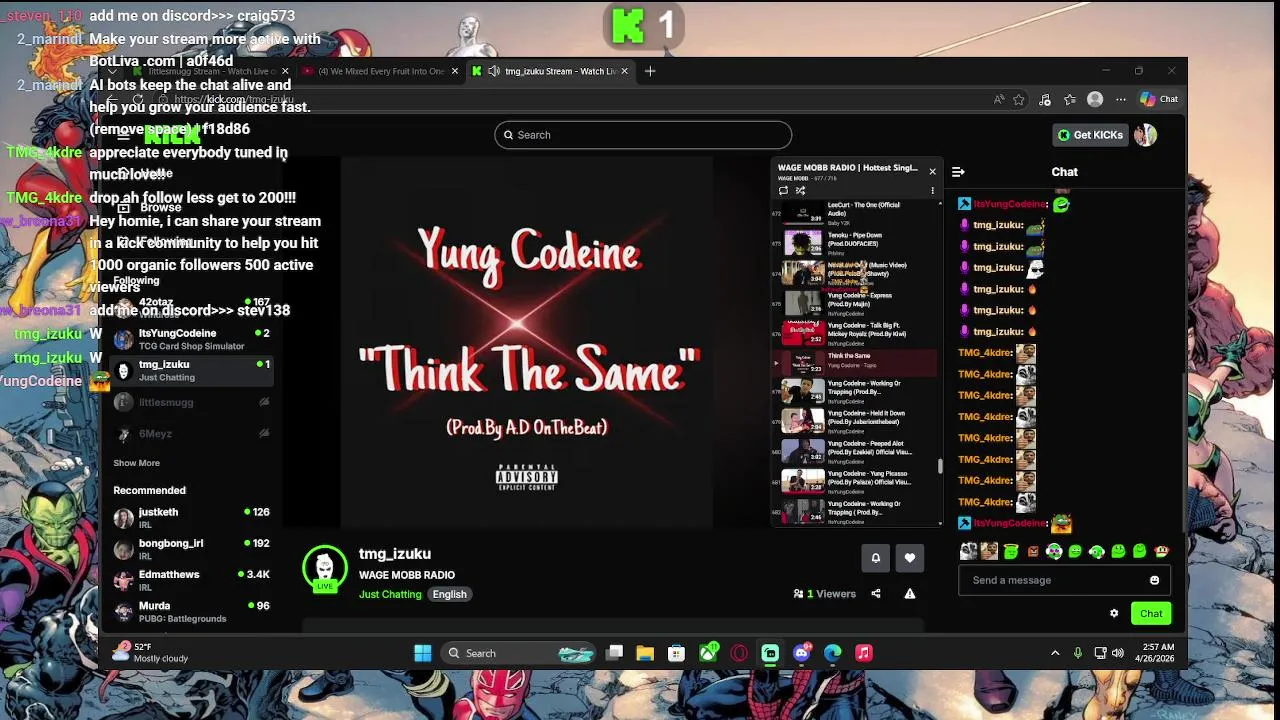
Task: Select tmg_izuku Just Chatting in the sidebar
Action: coord(192,371)
